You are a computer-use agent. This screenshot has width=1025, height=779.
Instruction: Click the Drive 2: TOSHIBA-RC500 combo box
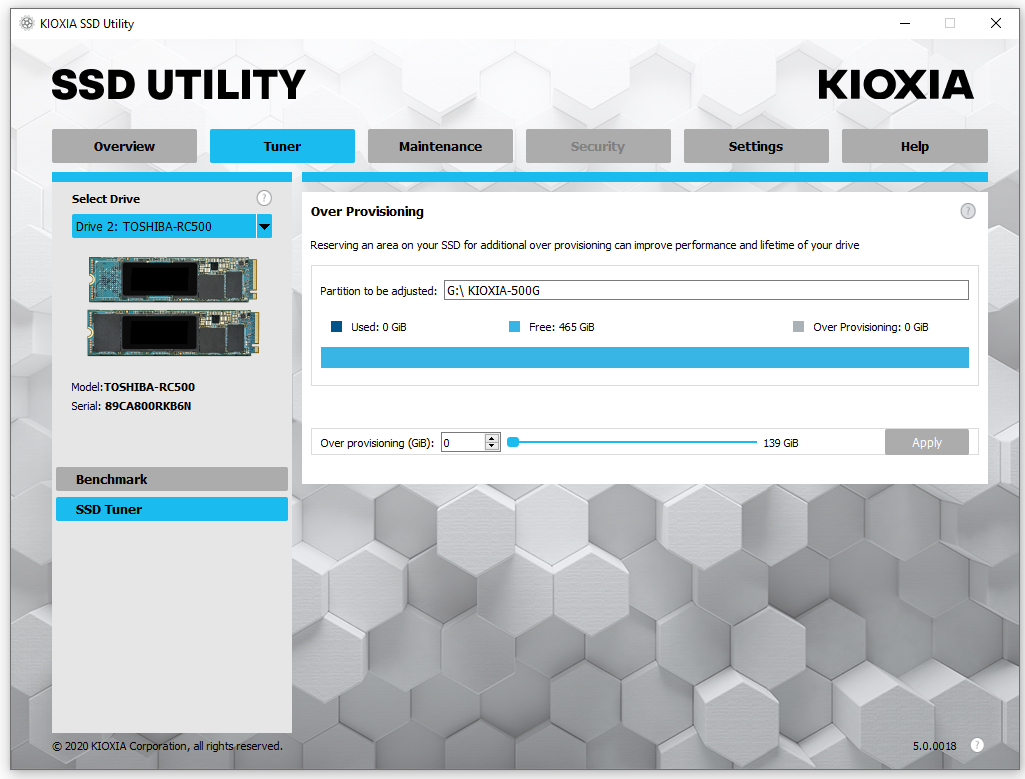pyautogui.click(x=171, y=227)
